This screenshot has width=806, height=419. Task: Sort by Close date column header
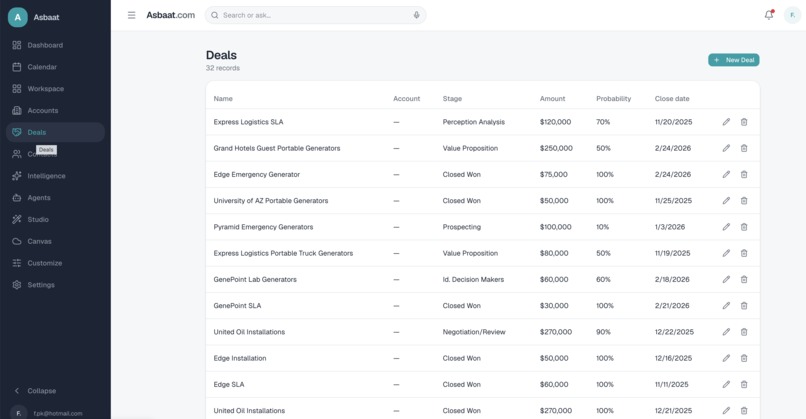click(672, 99)
